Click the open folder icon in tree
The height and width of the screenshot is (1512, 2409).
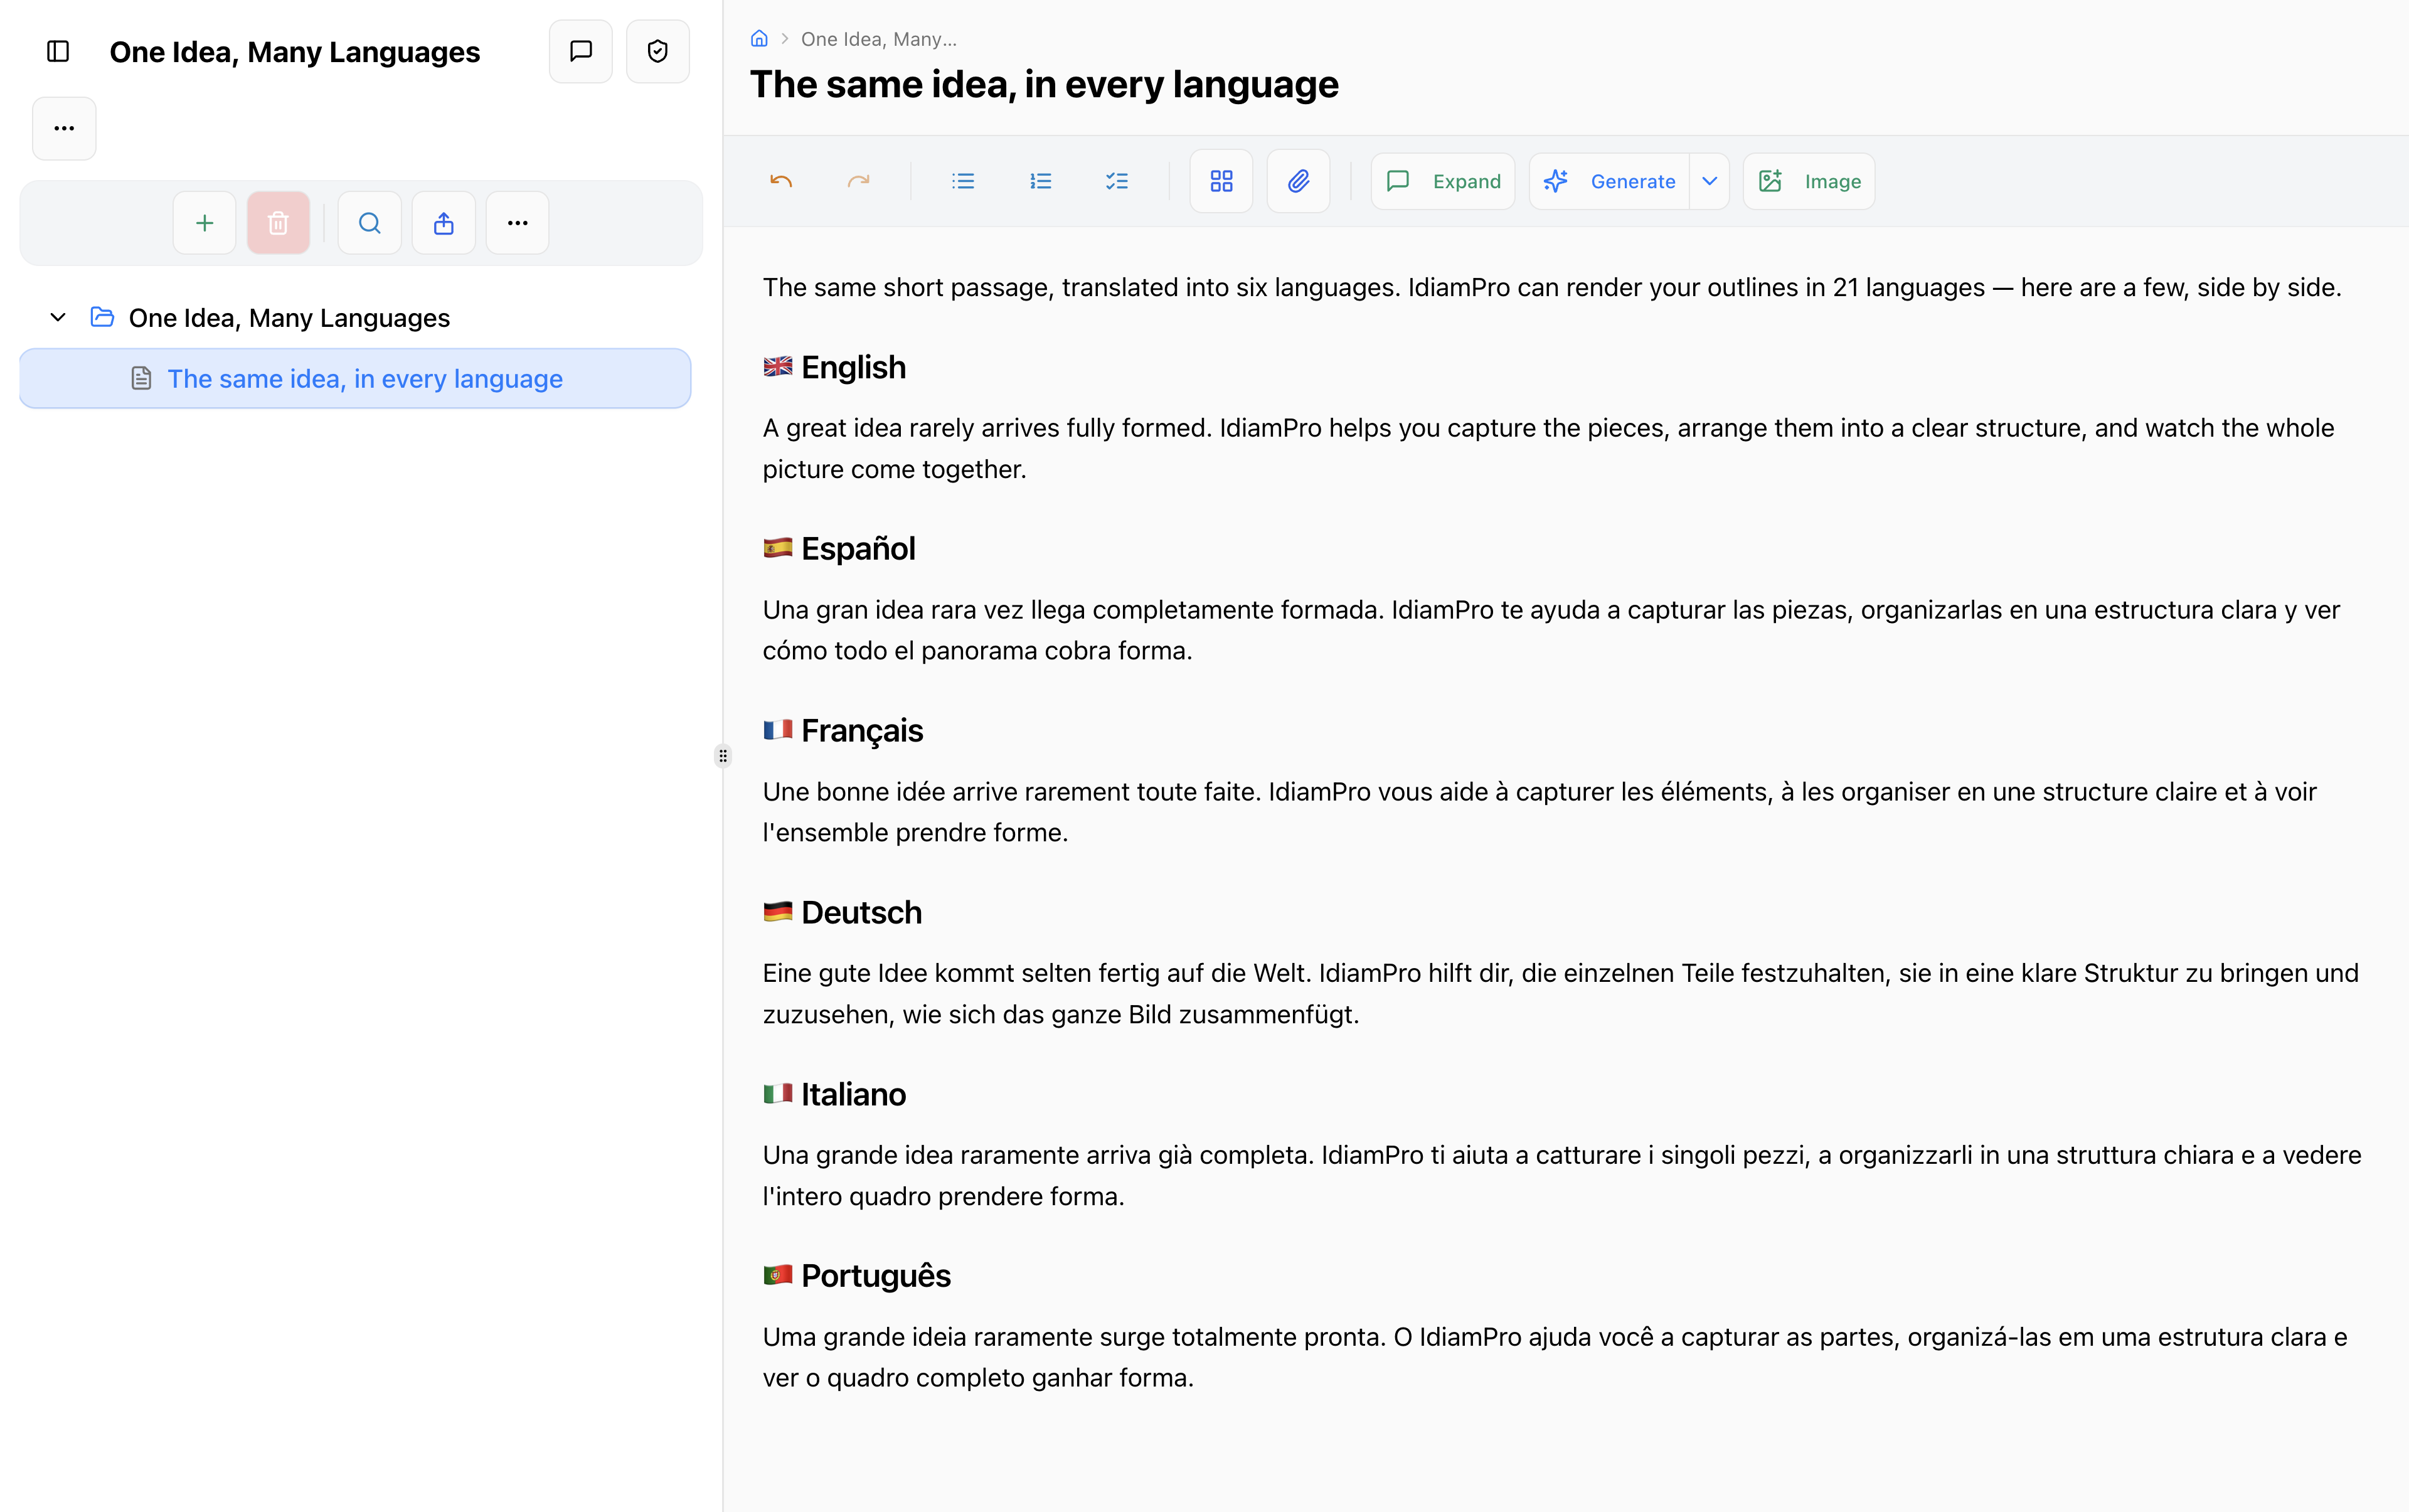click(102, 317)
